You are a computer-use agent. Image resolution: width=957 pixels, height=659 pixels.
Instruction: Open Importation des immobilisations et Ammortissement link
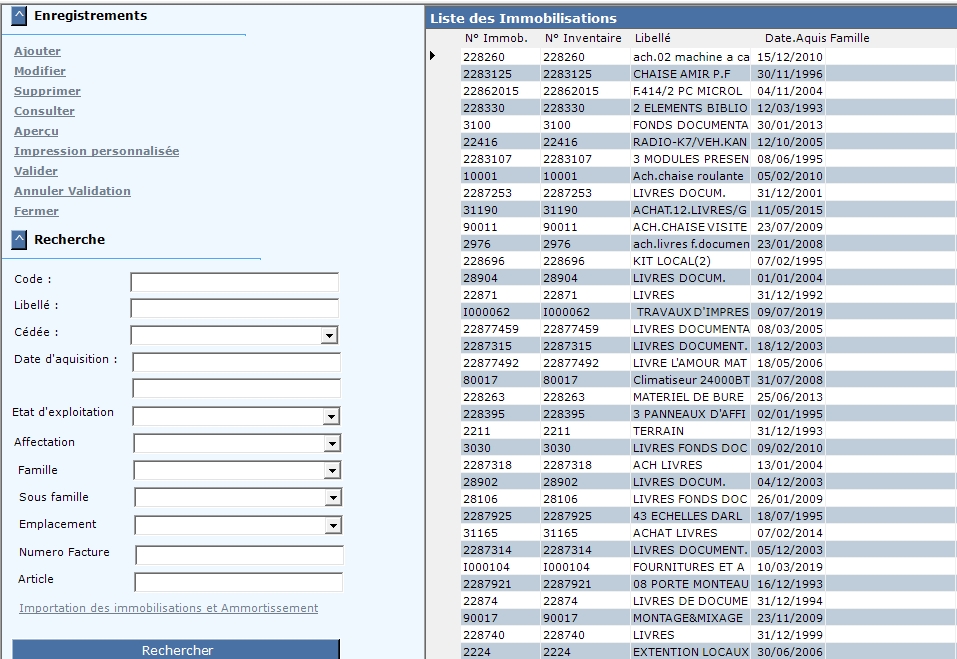coord(168,608)
